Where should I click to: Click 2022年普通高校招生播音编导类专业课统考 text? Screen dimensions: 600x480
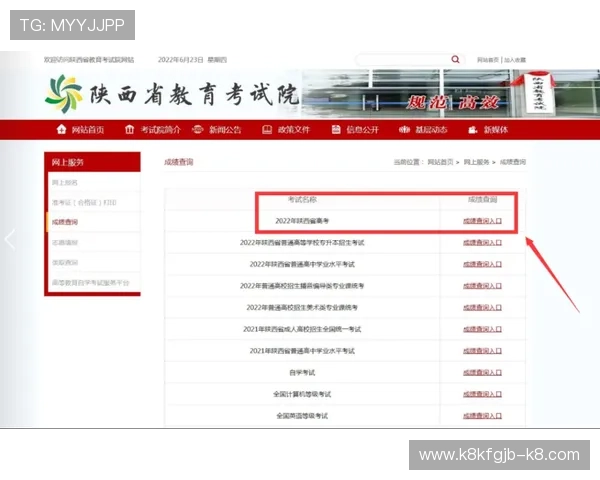pos(302,286)
